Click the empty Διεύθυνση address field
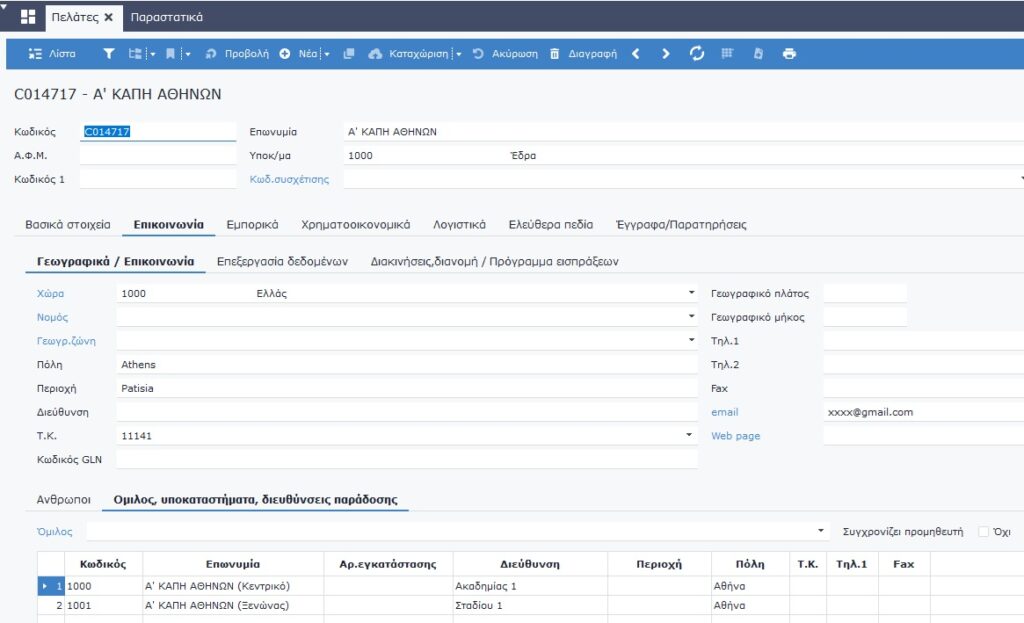This screenshot has height=623, width=1024. pyautogui.click(x=407, y=412)
